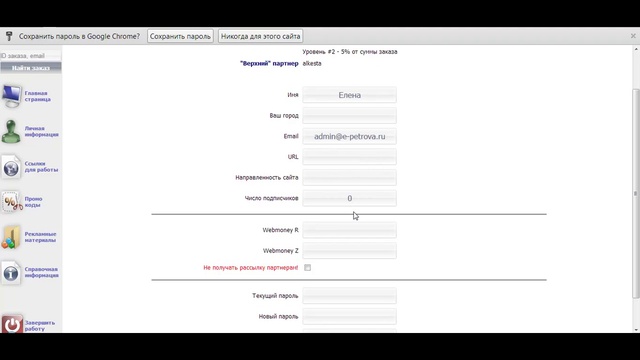
Task: Click the Найти заказ button
Action: pyautogui.click(x=31, y=68)
